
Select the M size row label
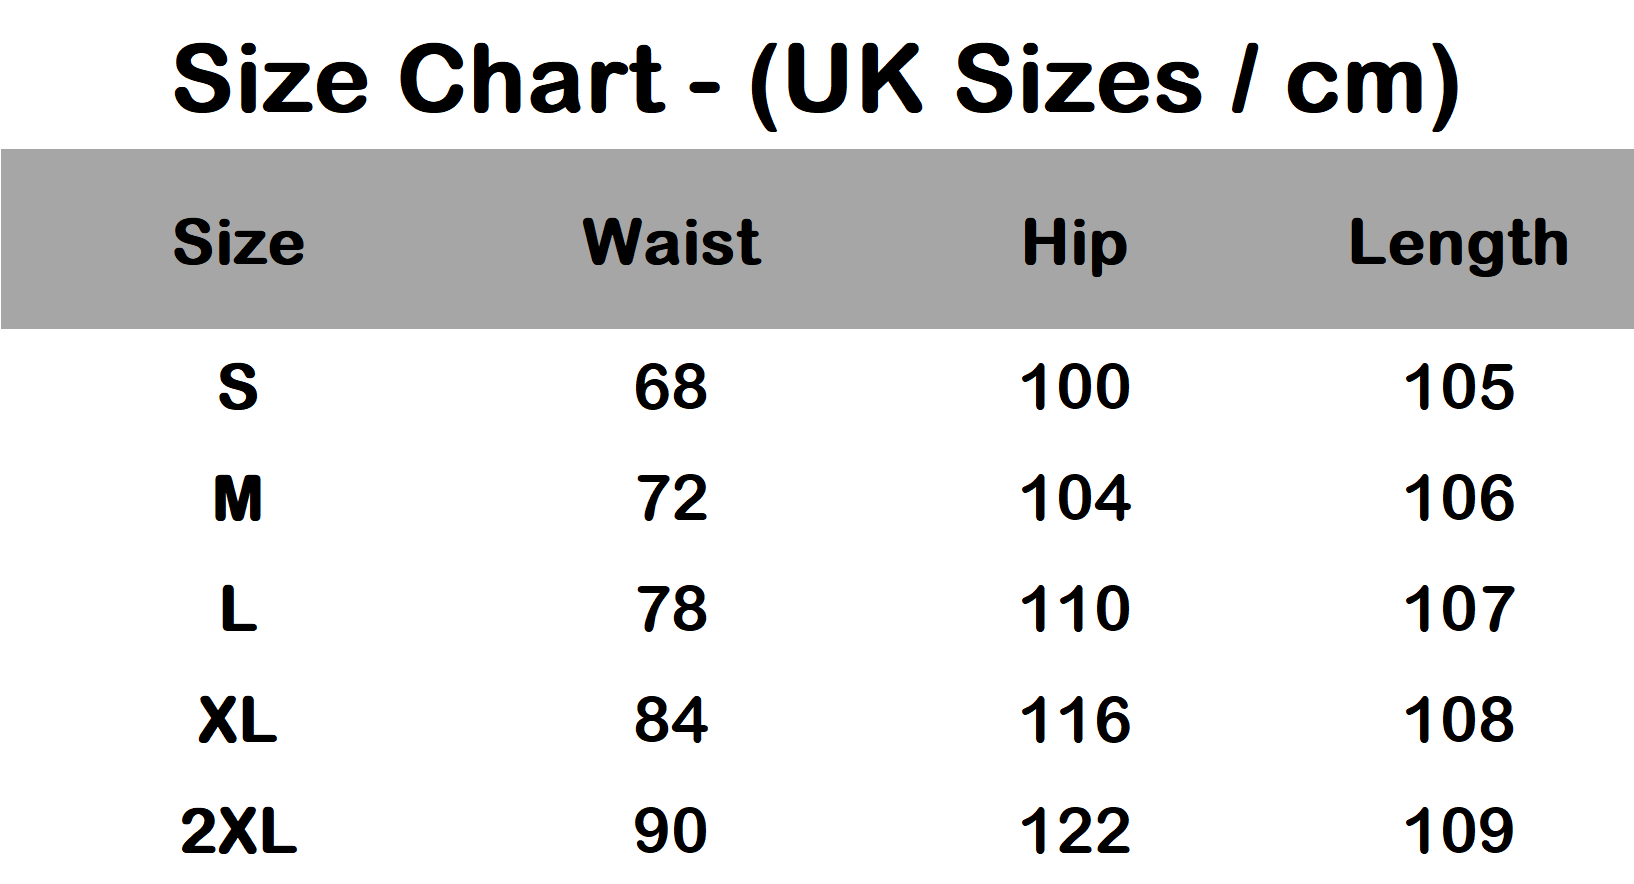(238, 498)
